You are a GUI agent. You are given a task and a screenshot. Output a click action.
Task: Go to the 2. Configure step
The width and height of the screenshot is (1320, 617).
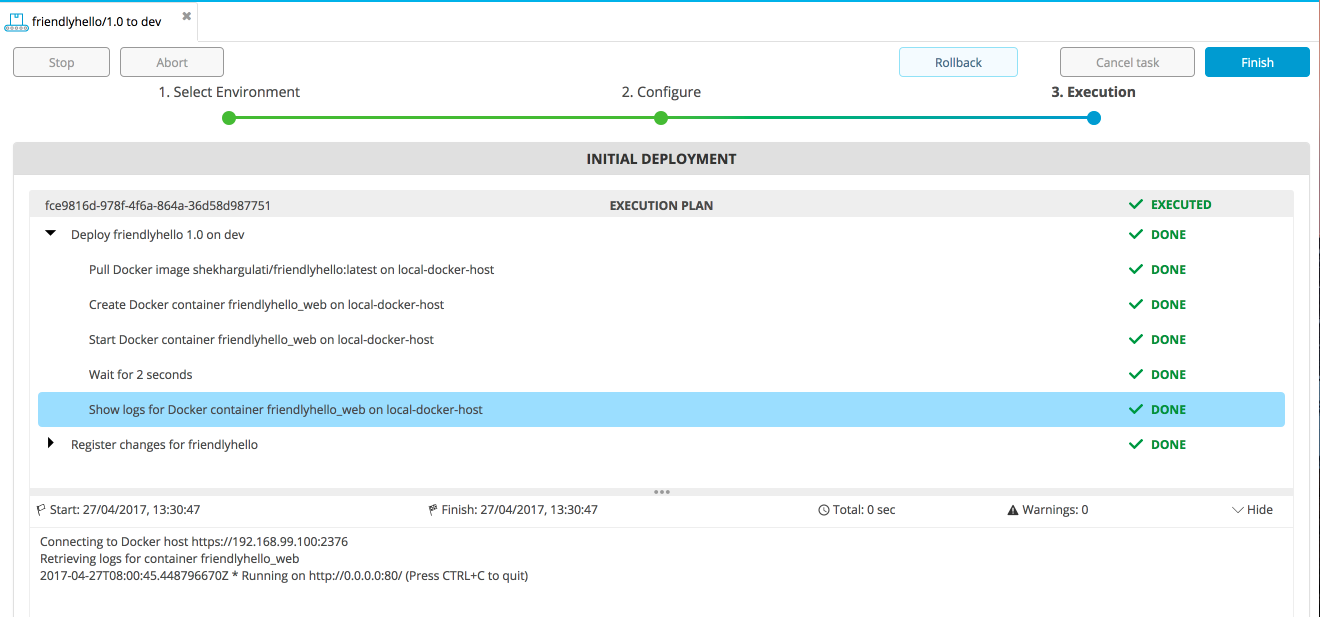(661, 118)
